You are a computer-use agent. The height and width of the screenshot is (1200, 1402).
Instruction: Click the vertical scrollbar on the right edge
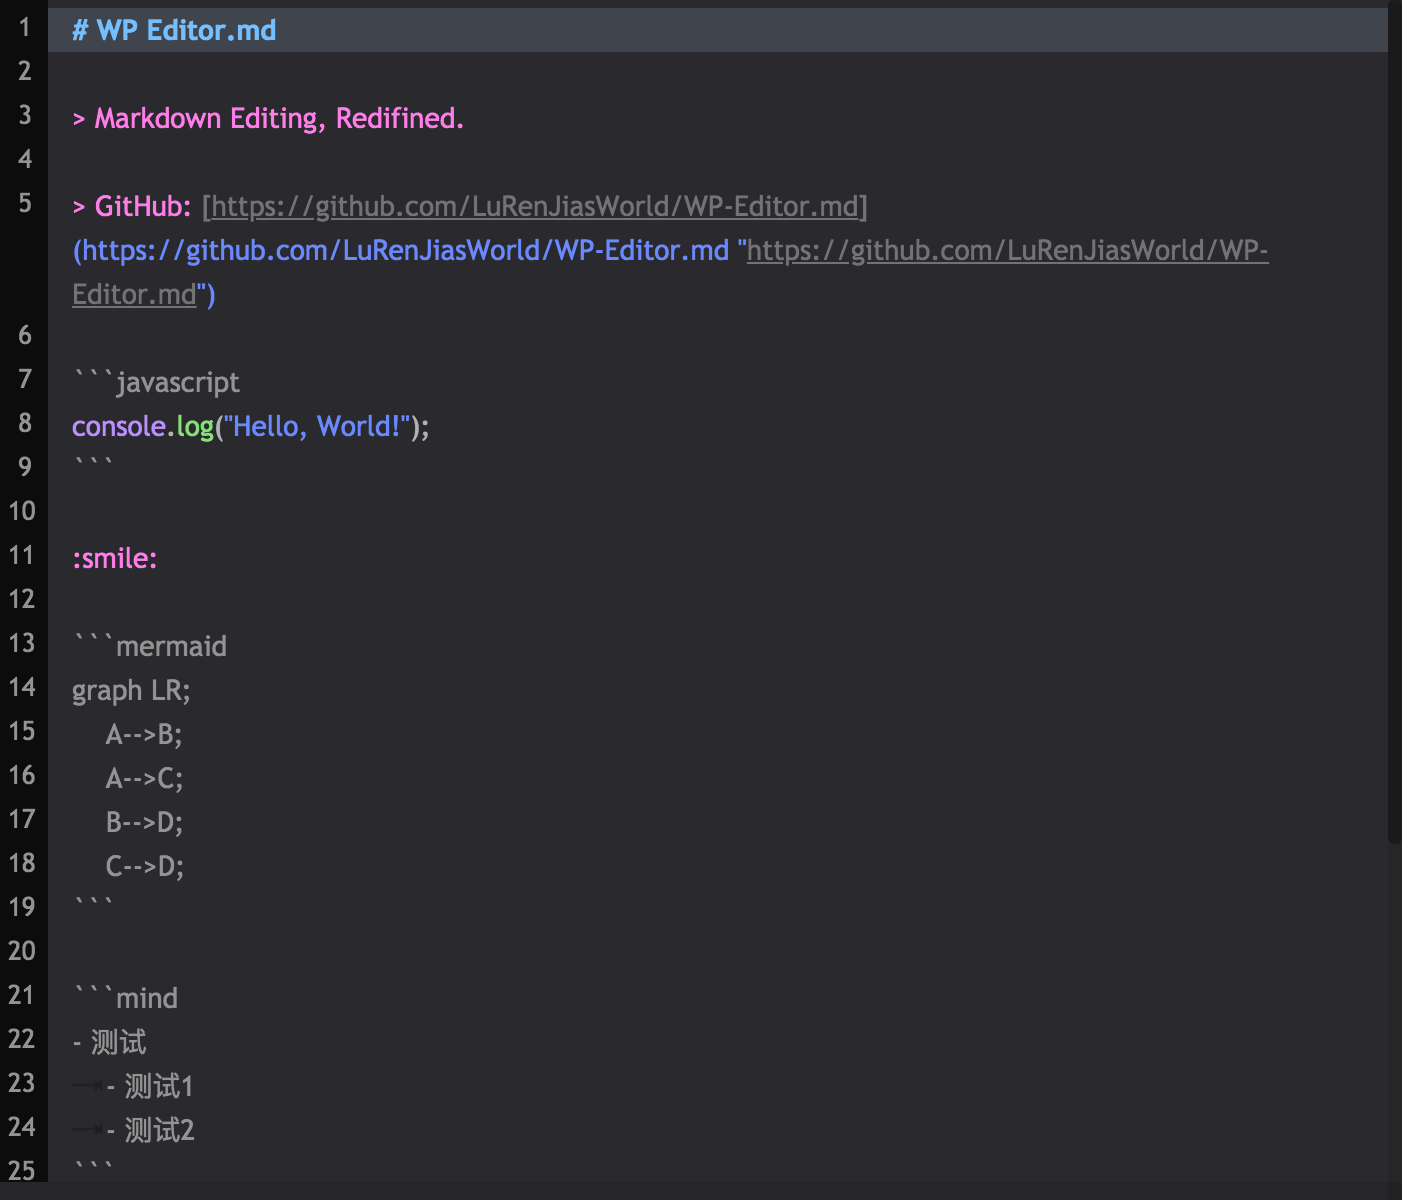tap(1394, 422)
